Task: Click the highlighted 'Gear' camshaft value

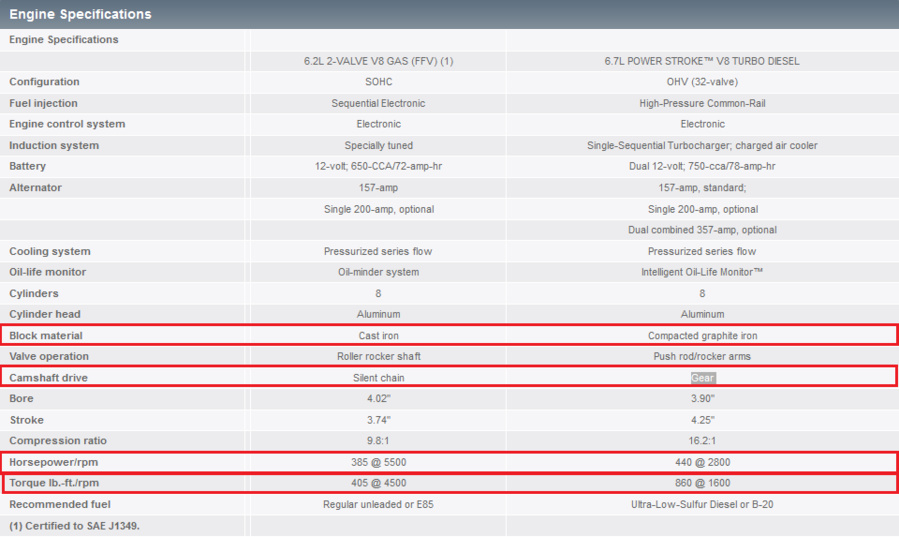Action: click(702, 378)
